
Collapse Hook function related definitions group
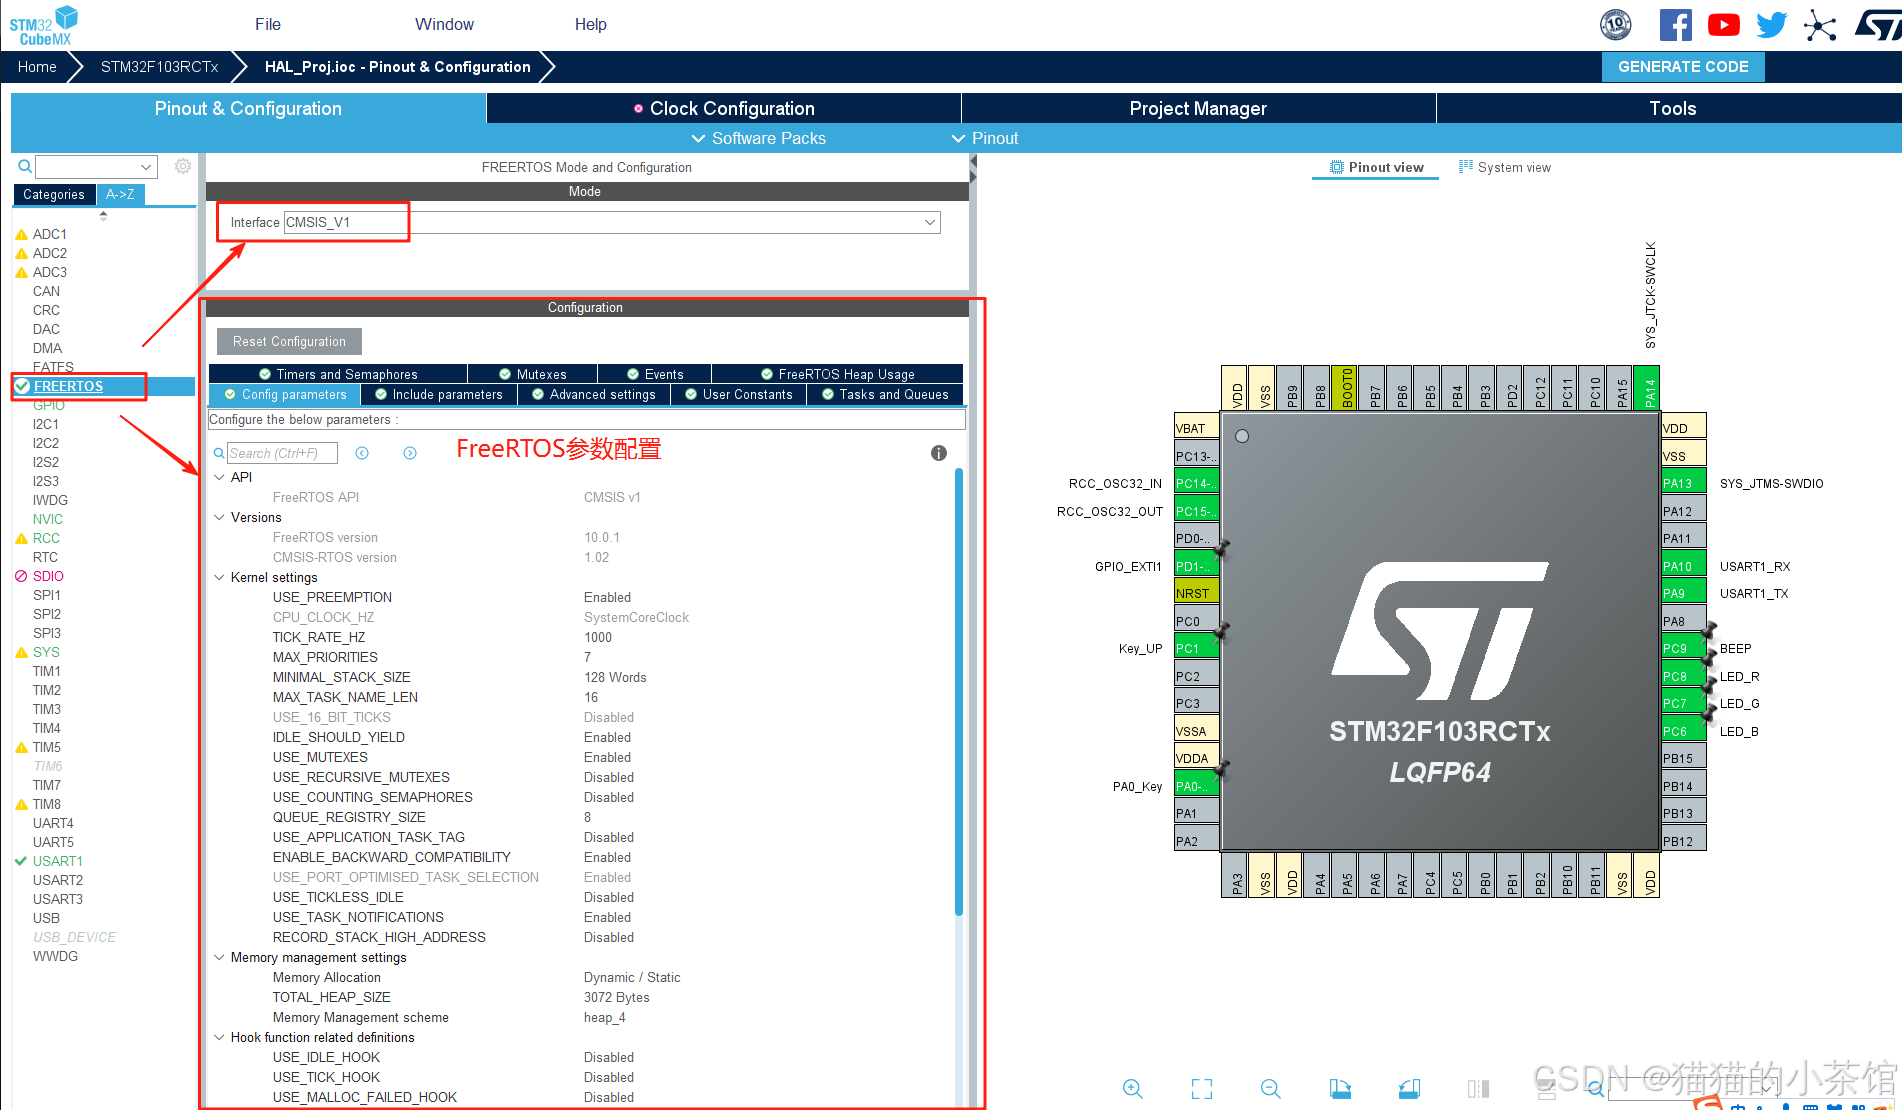click(x=219, y=1037)
